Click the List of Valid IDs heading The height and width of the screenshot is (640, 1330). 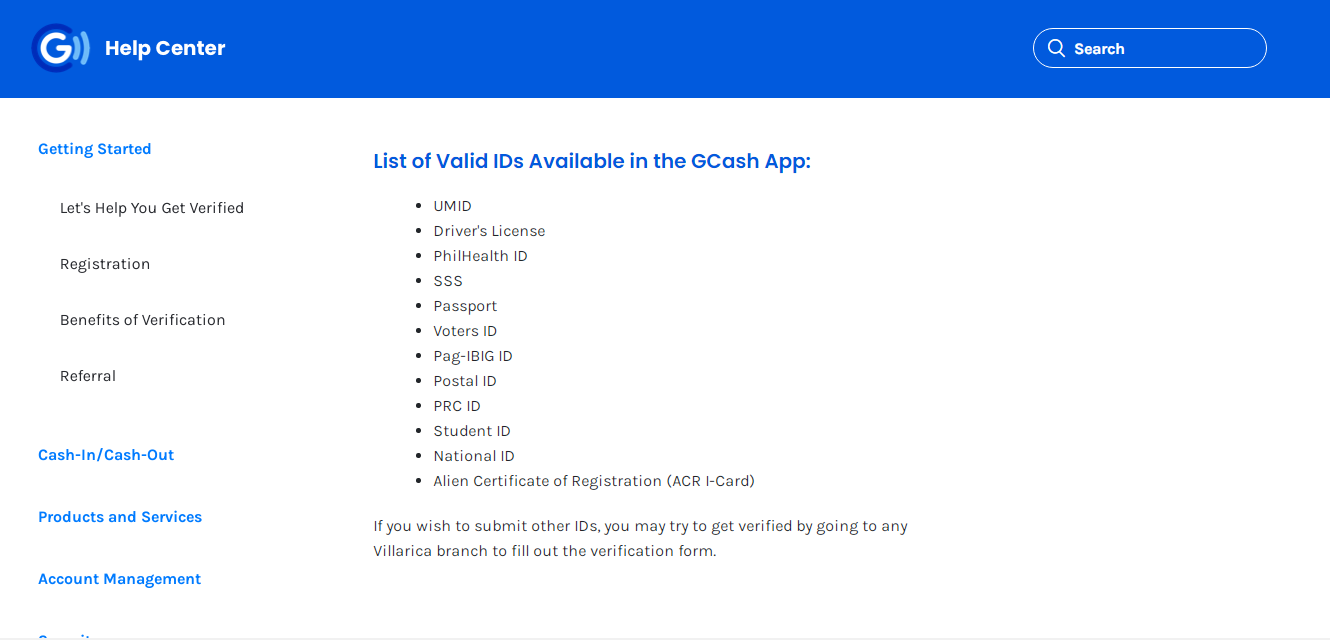(x=592, y=161)
